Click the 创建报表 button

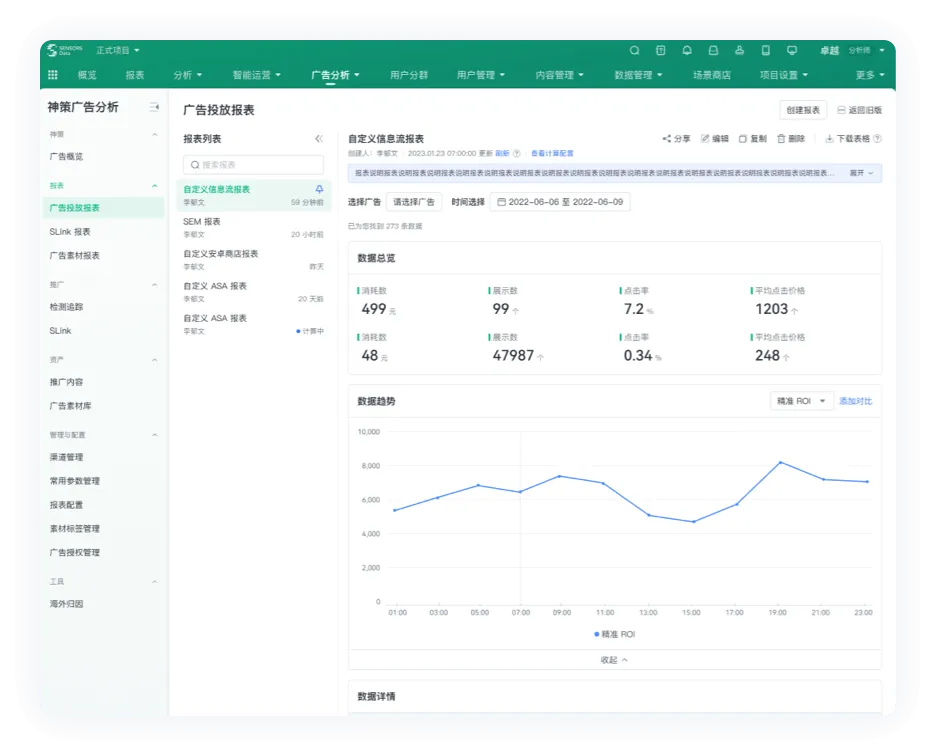click(x=803, y=110)
